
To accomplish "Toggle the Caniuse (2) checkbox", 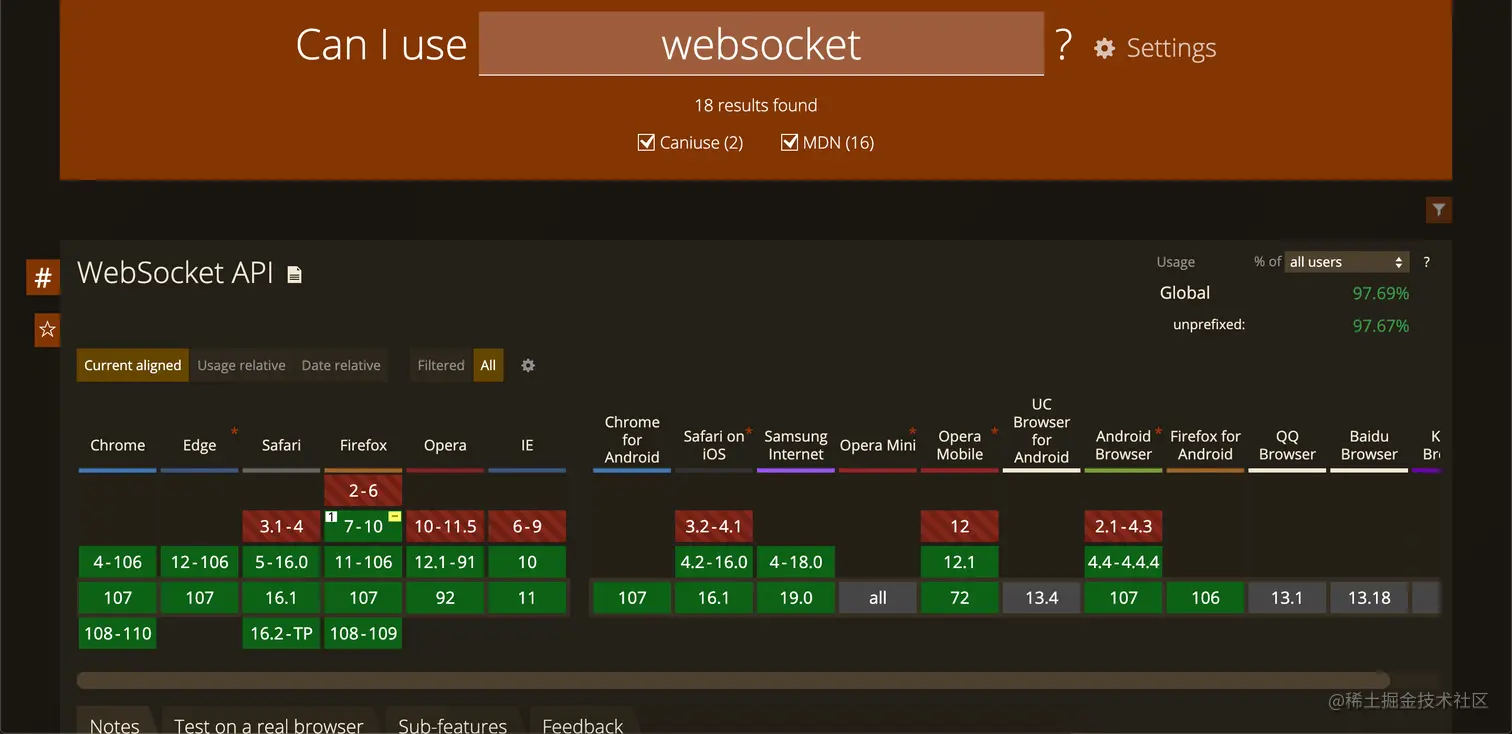I will (646, 142).
